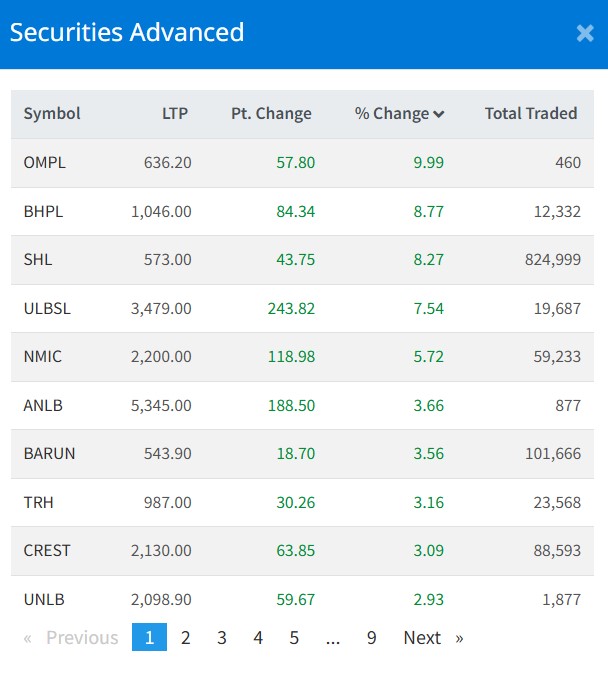This screenshot has height=685, width=608.
Task: Click Next page link
Action: pyautogui.click(x=432, y=637)
